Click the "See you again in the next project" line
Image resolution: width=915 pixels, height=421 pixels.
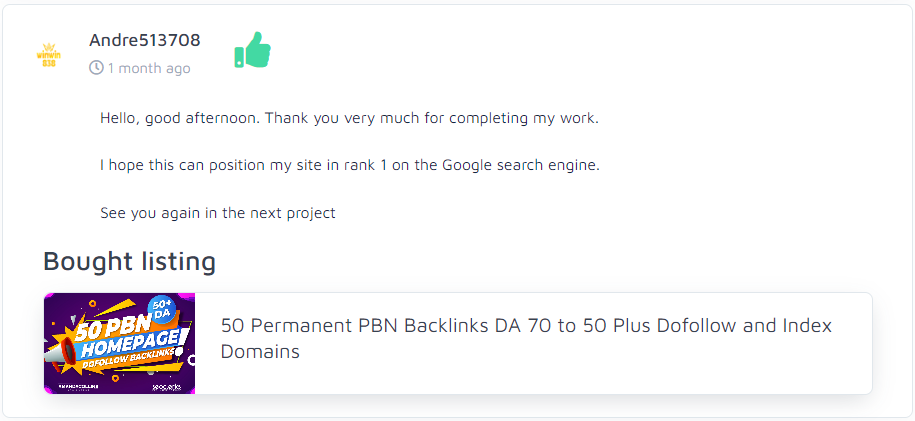click(217, 213)
